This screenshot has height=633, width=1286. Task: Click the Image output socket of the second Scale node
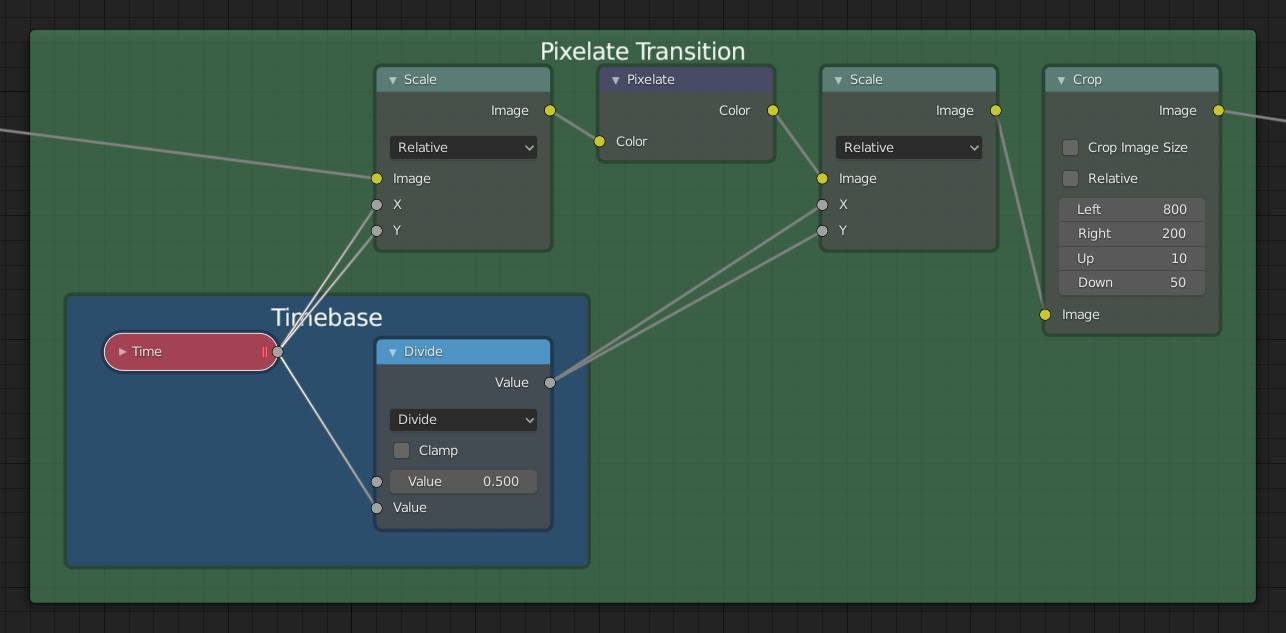(x=995, y=111)
